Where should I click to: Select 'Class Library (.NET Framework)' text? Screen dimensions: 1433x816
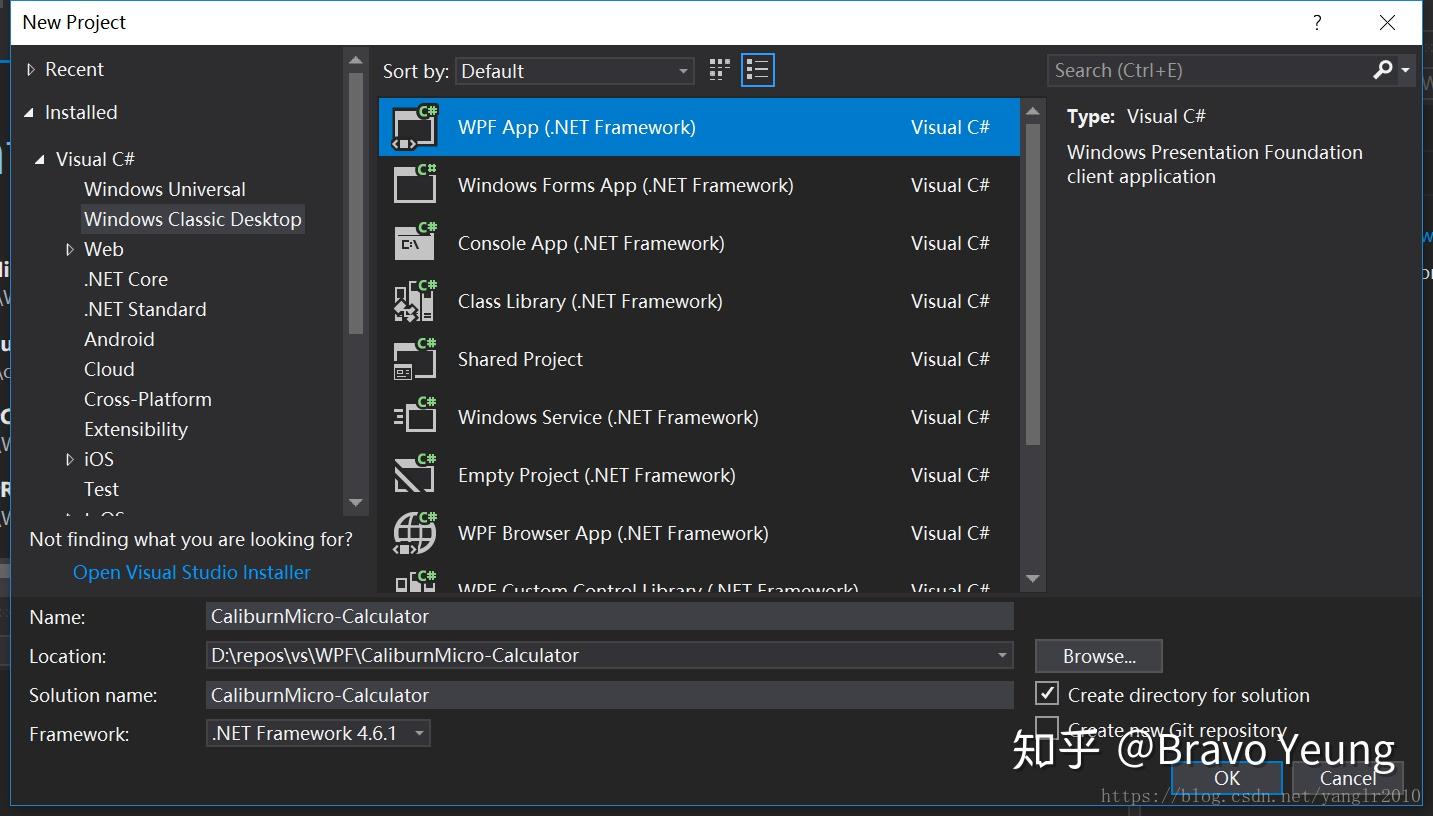pos(590,301)
